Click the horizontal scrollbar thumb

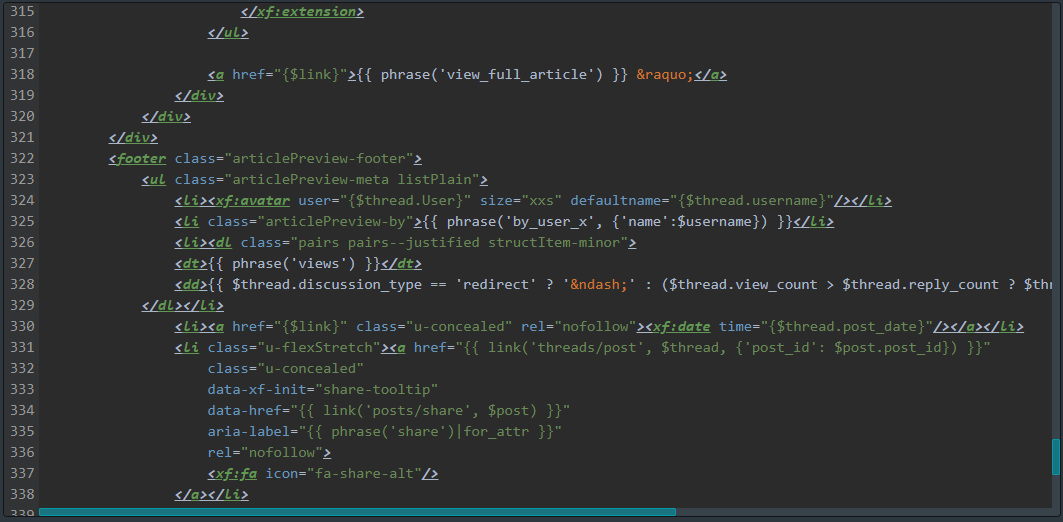coord(357,512)
